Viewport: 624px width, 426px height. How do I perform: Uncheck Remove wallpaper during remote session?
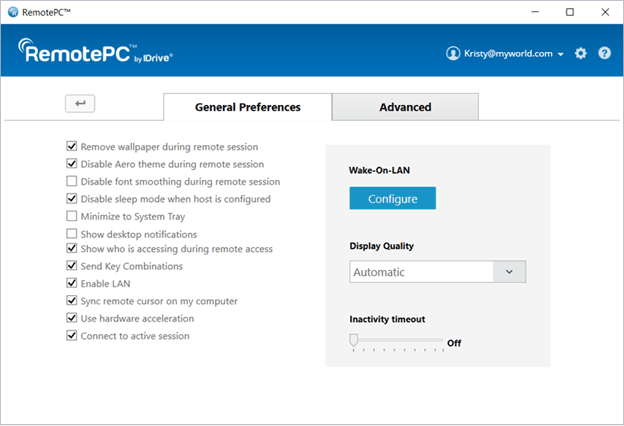tap(72, 147)
